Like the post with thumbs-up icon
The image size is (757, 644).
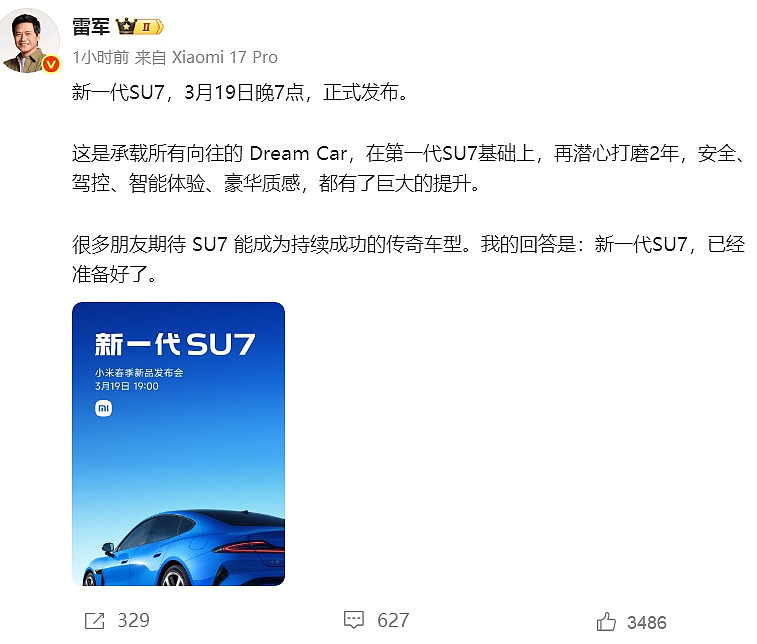coord(606,622)
